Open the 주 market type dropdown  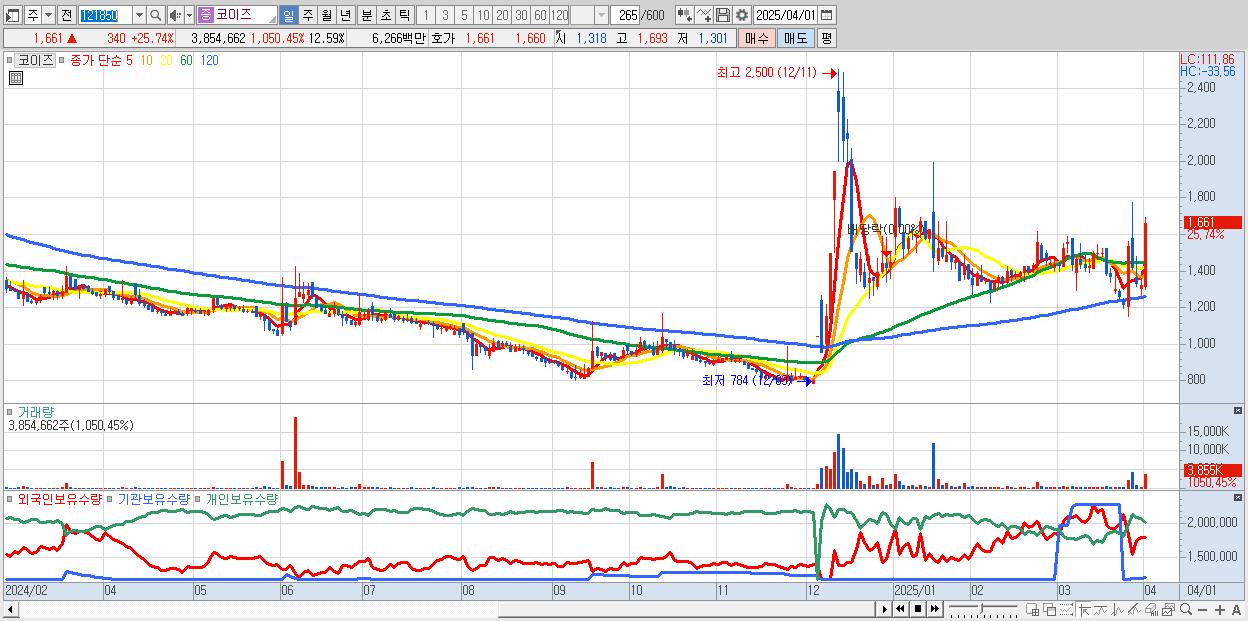point(48,15)
